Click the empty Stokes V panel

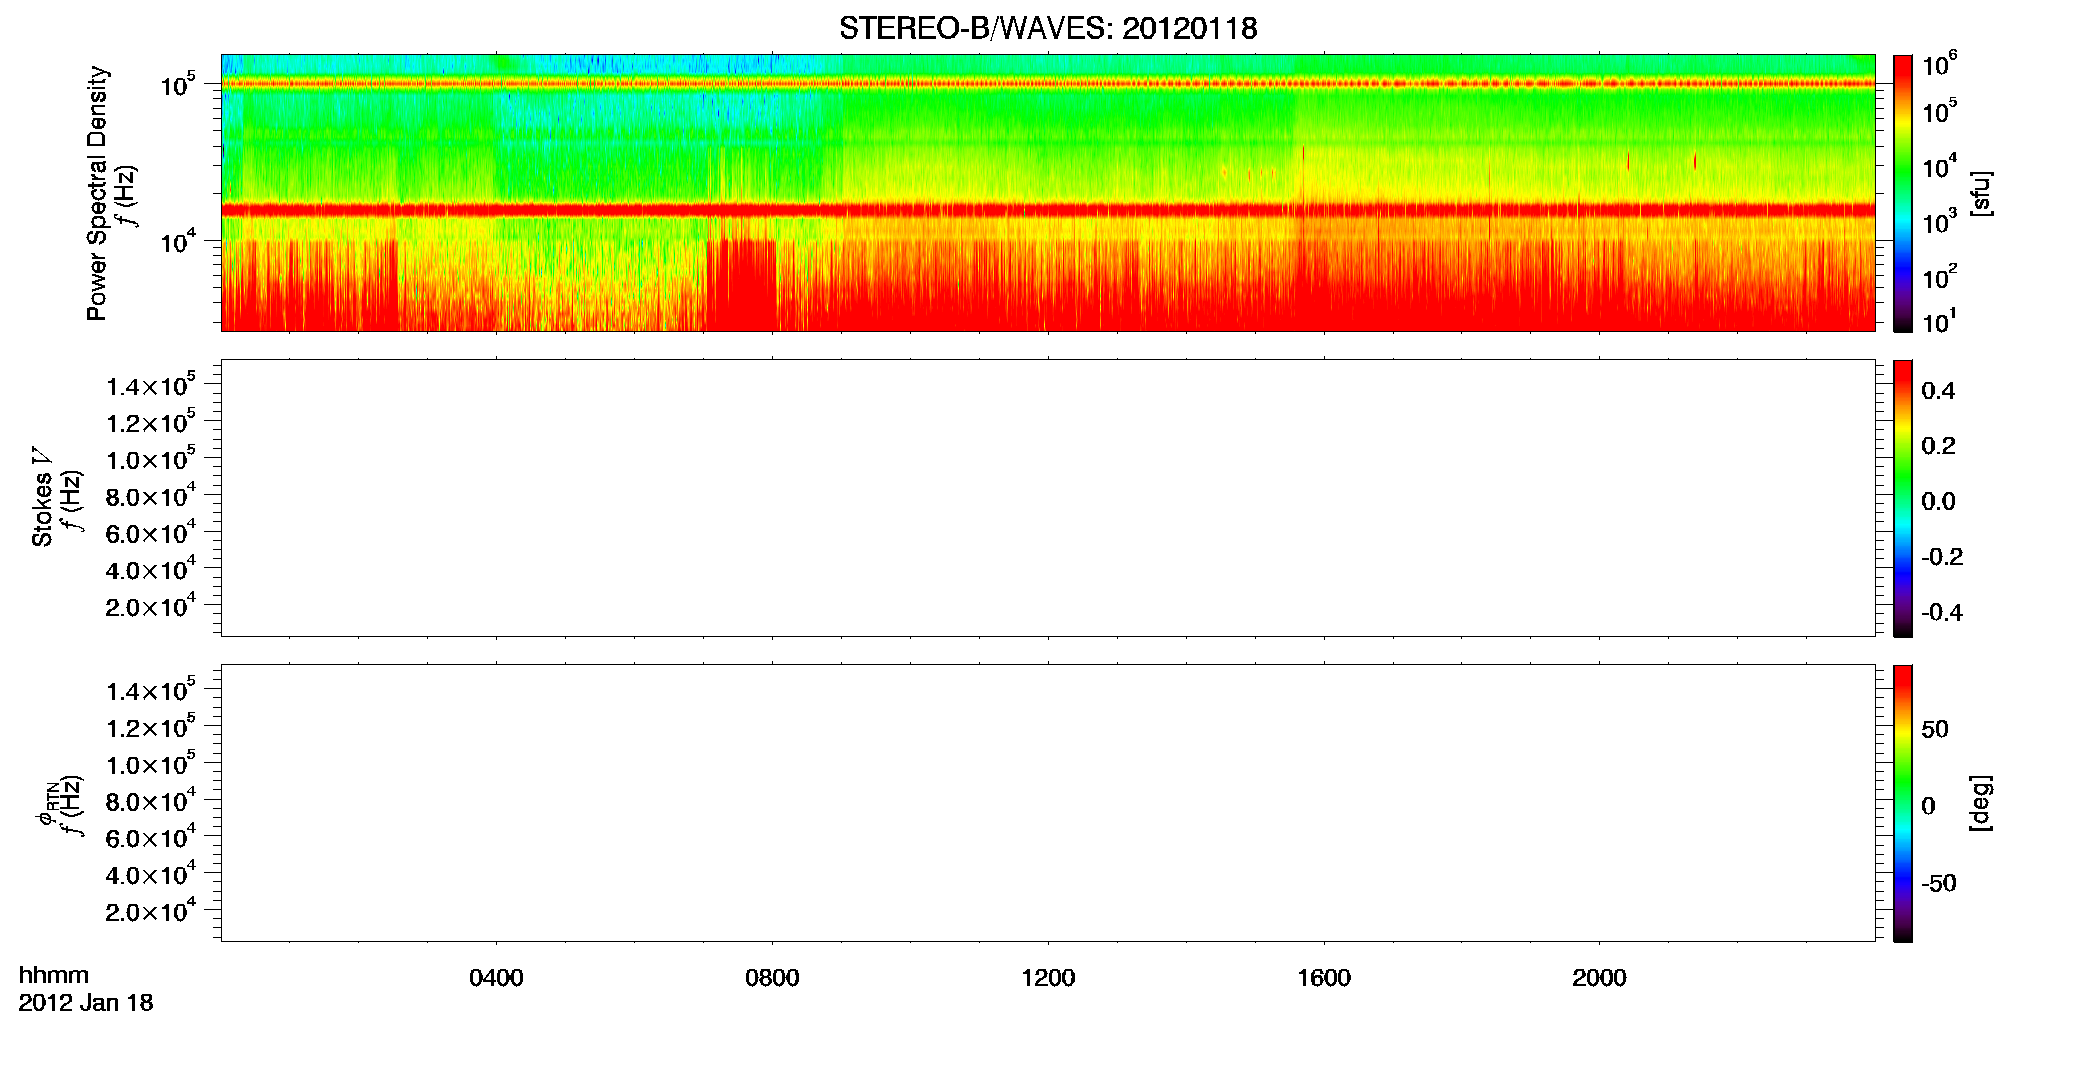coord(1048,498)
